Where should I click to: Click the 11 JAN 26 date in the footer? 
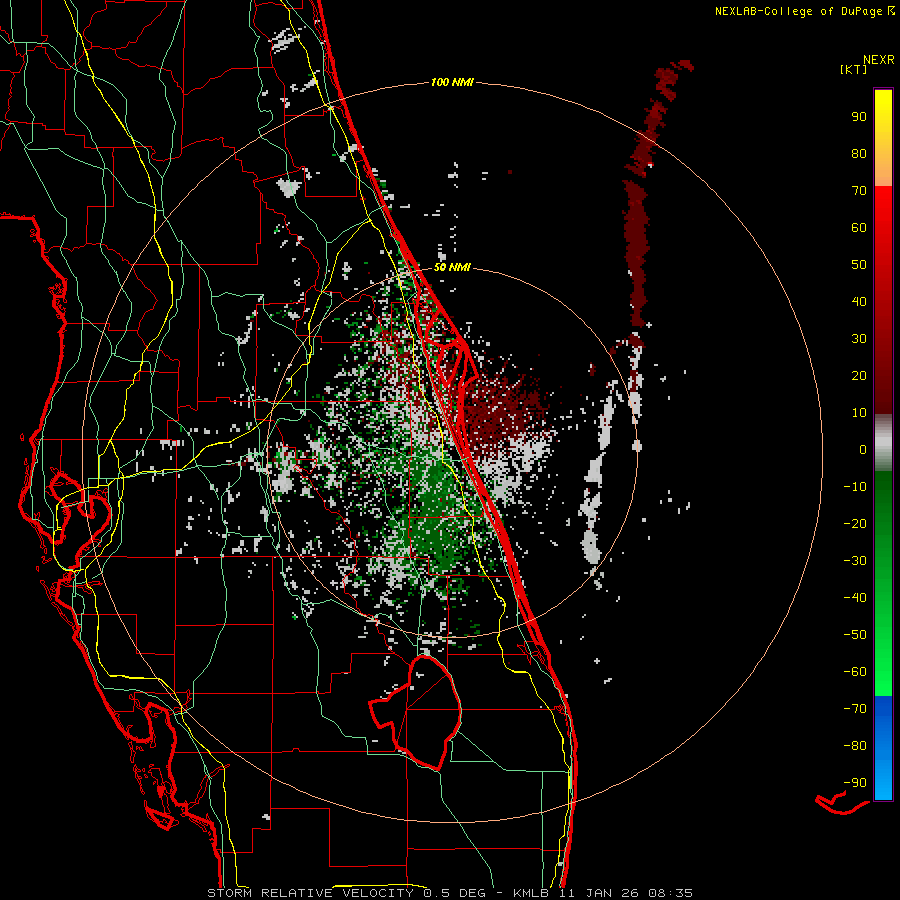[x=599, y=893]
